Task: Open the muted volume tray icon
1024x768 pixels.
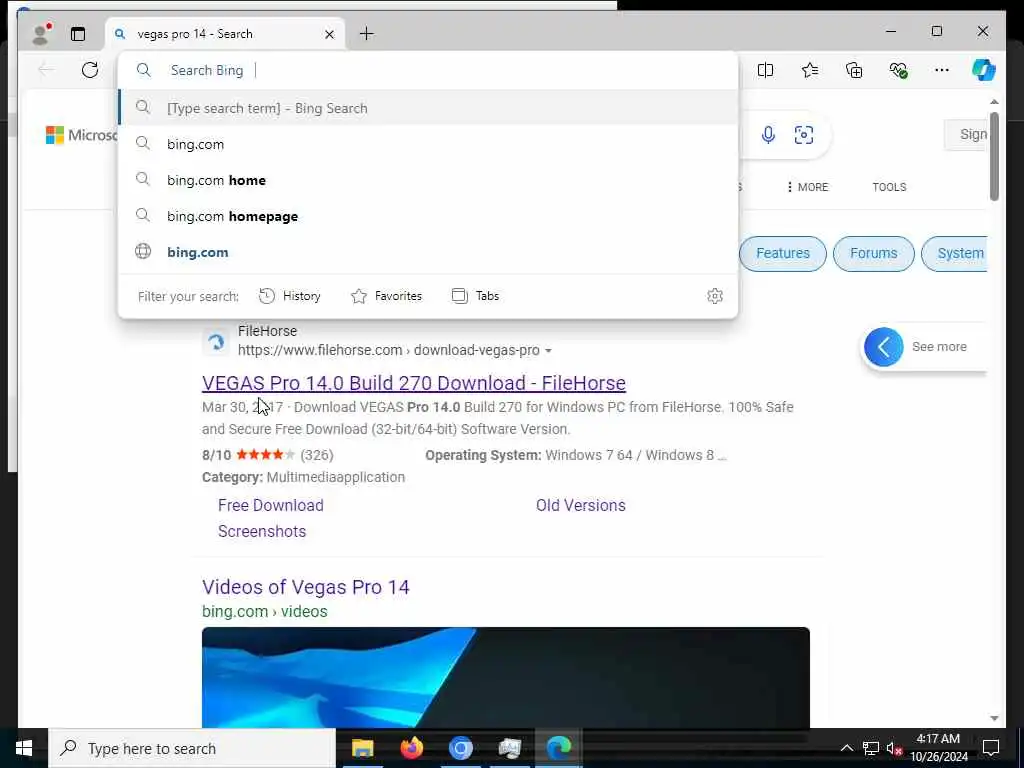Action: pyautogui.click(x=895, y=748)
